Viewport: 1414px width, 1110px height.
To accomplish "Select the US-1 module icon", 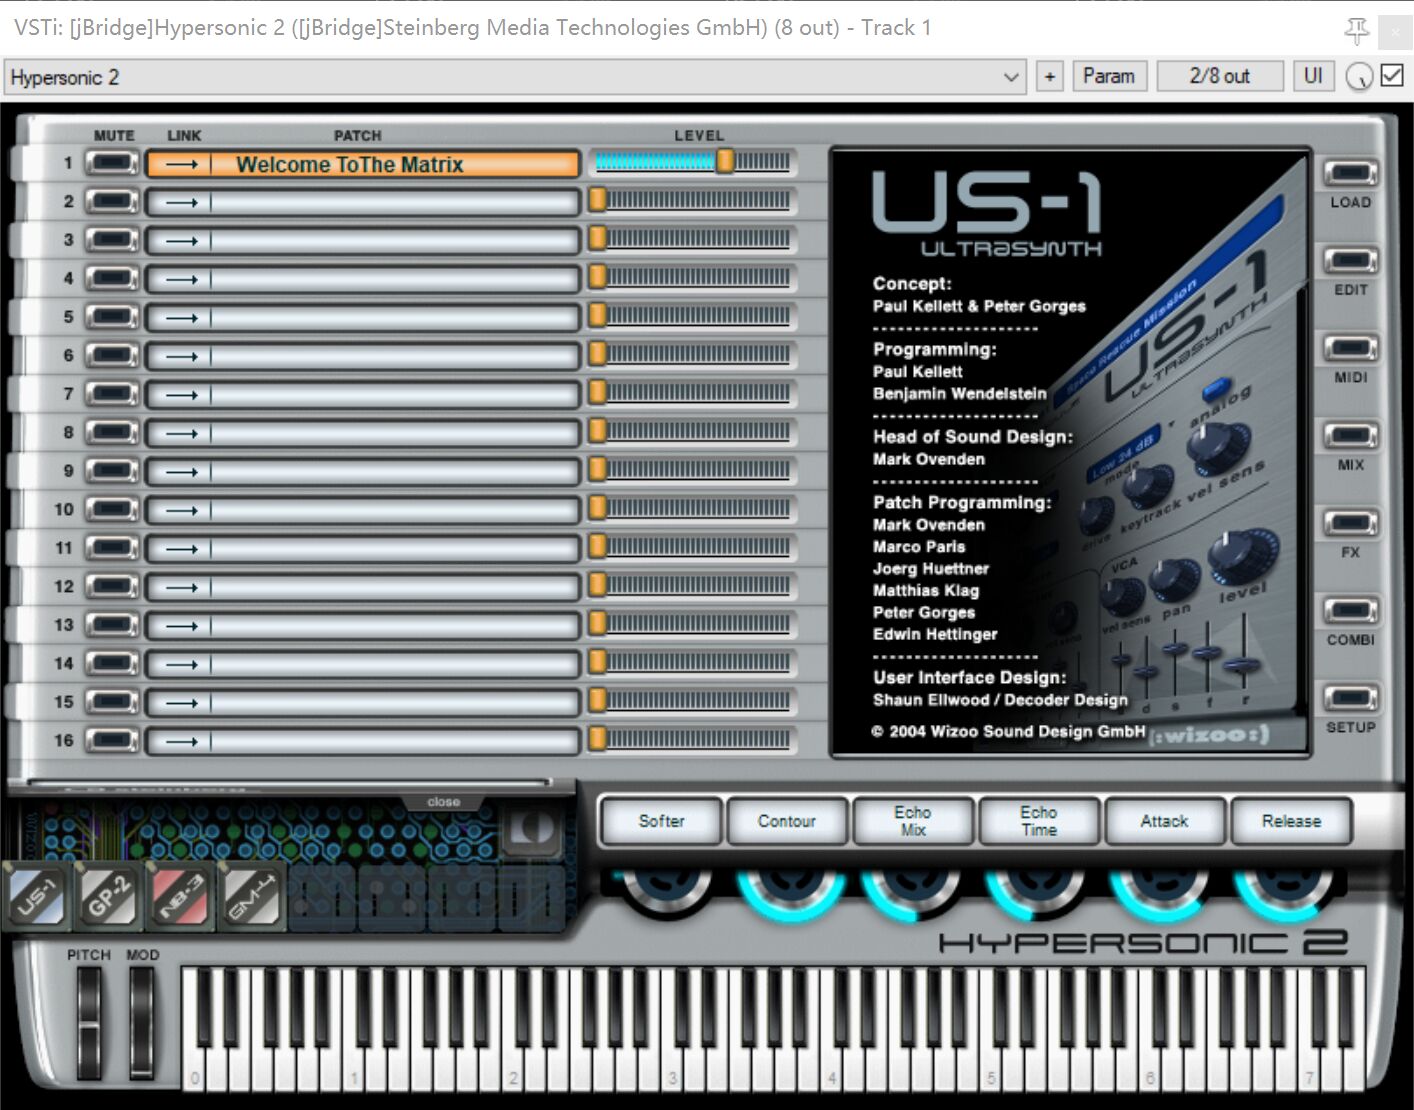I will coord(36,894).
